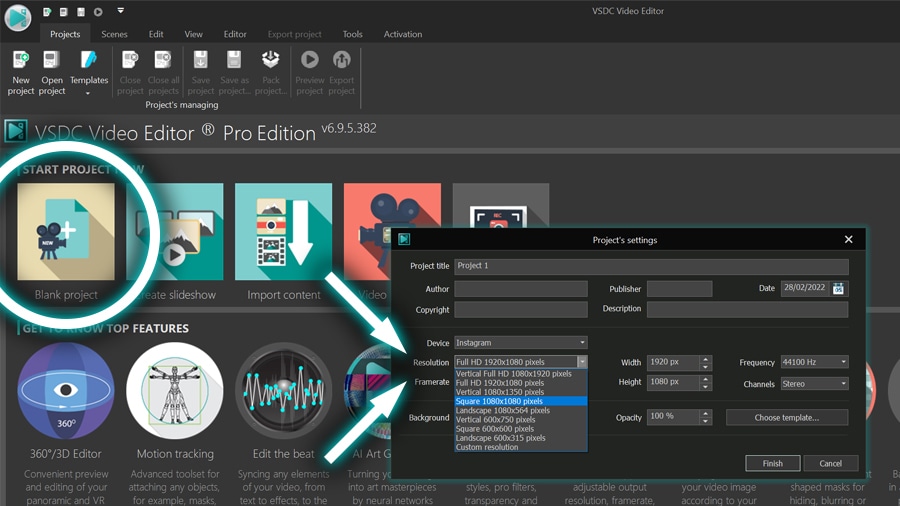The width and height of the screenshot is (900, 506).
Task: Click the Cancel button
Action: tap(831, 464)
